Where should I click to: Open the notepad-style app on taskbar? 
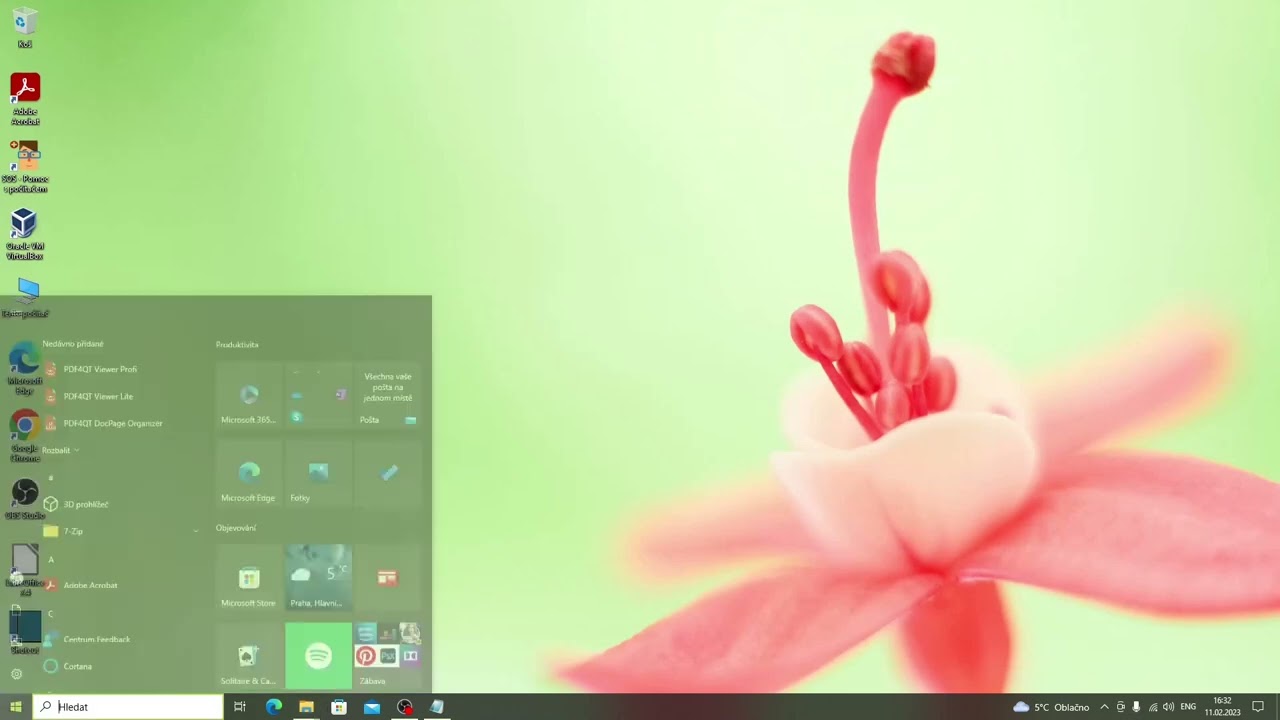point(437,707)
